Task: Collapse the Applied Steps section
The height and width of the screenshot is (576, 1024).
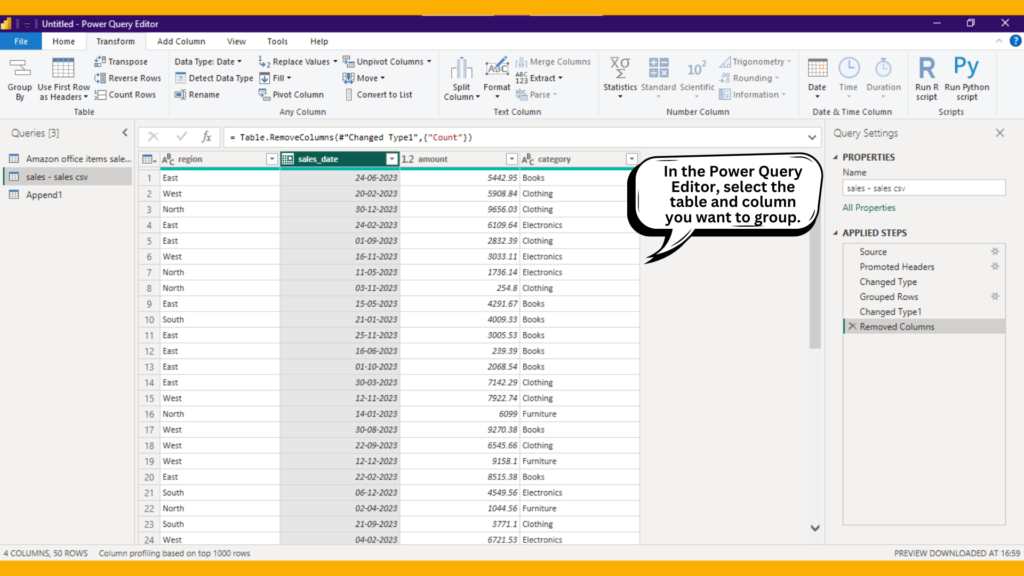Action: coord(835,233)
